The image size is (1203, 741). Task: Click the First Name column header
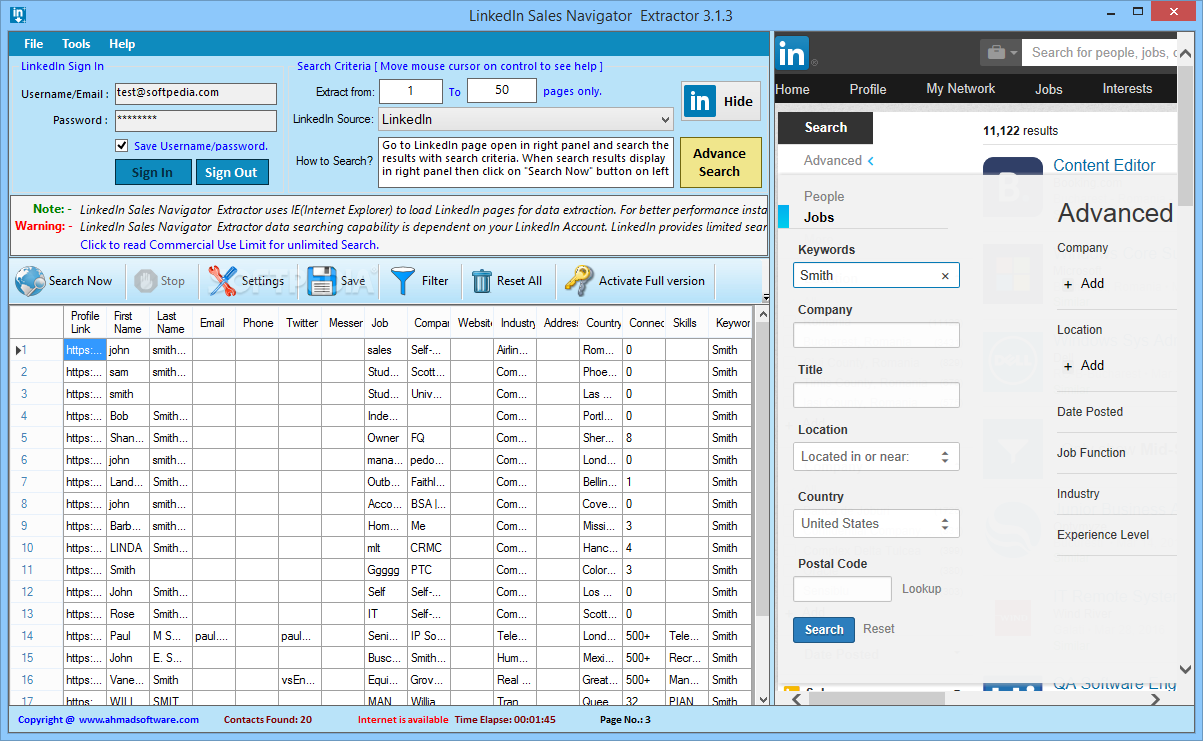tap(128, 322)
